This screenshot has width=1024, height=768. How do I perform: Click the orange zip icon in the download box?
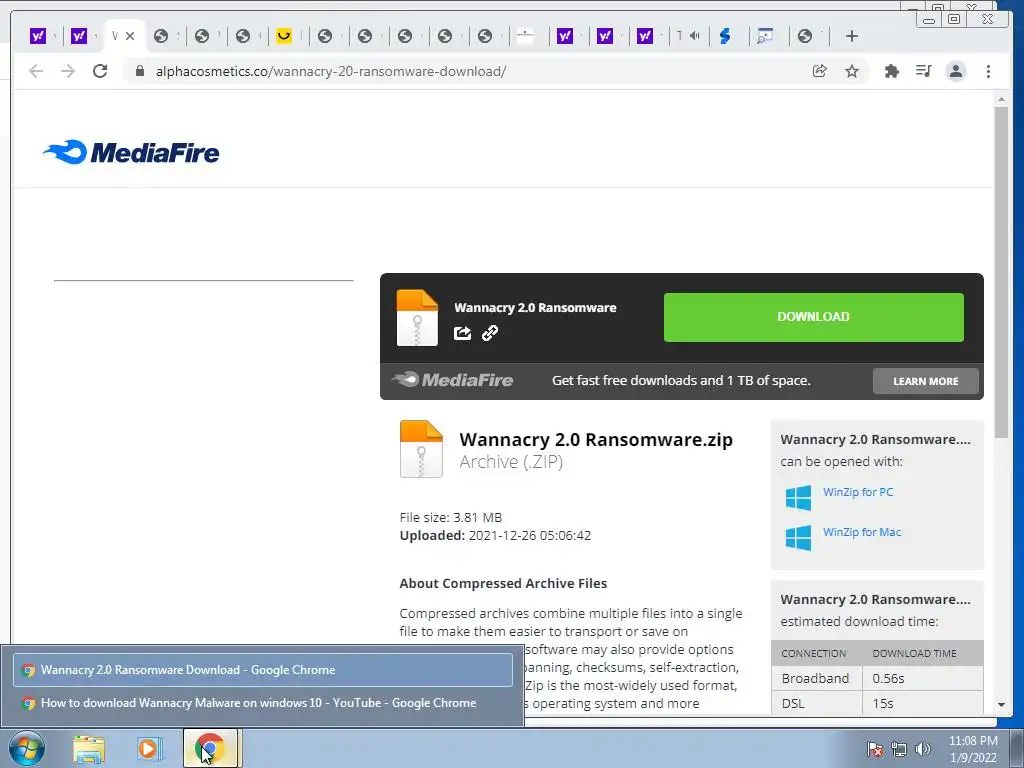tap(417, 317)
